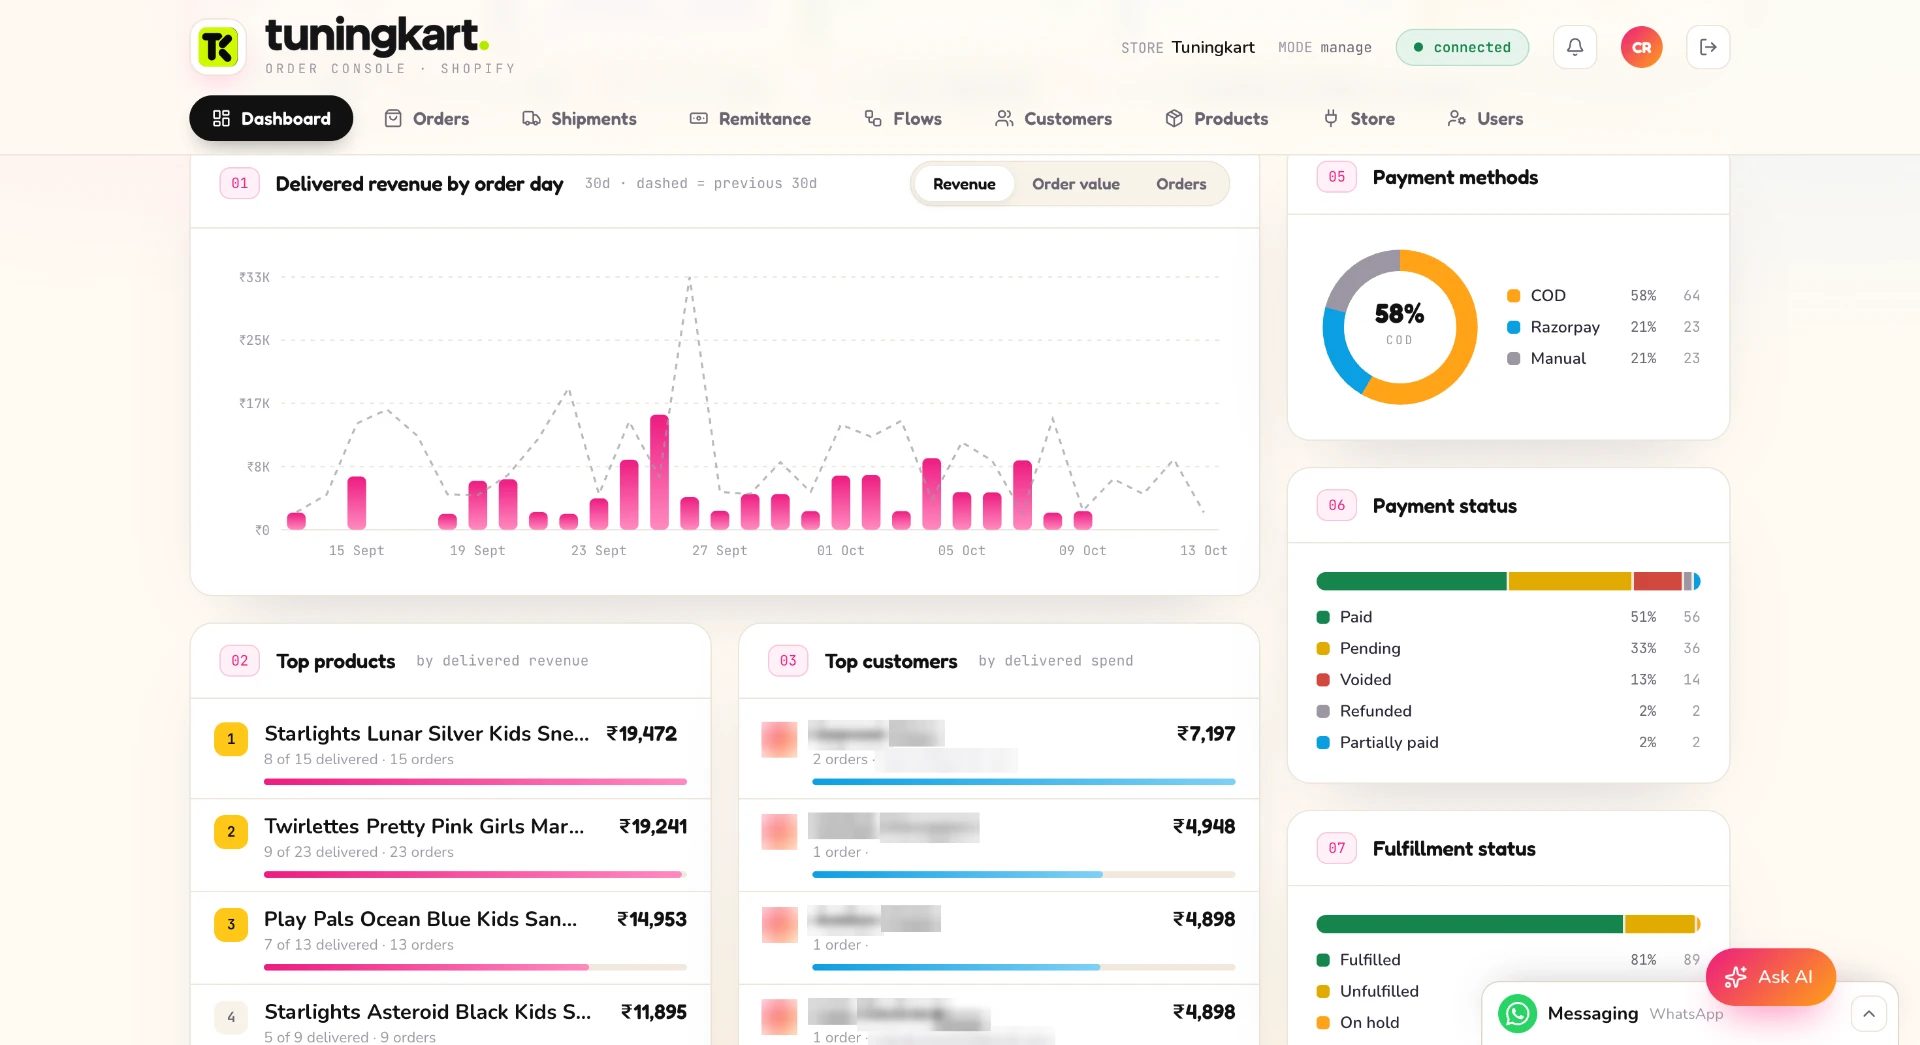This screenshot has width=1920, height=1045.
Task: Click the Fulfilled status row
Action: tap(1508, 960)
